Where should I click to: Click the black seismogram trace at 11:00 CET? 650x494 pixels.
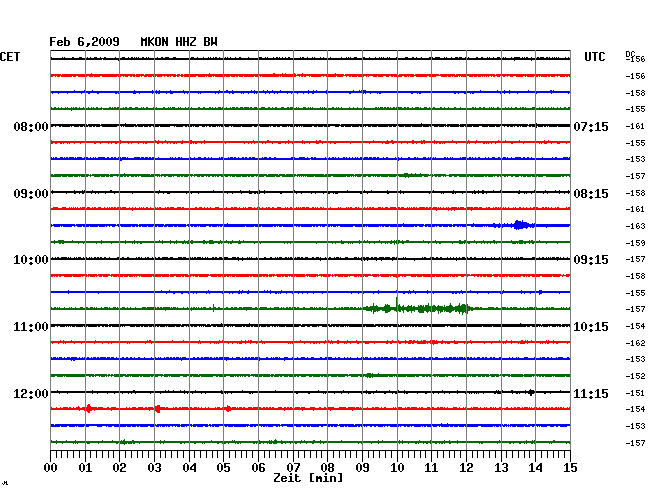coord(310,326)
